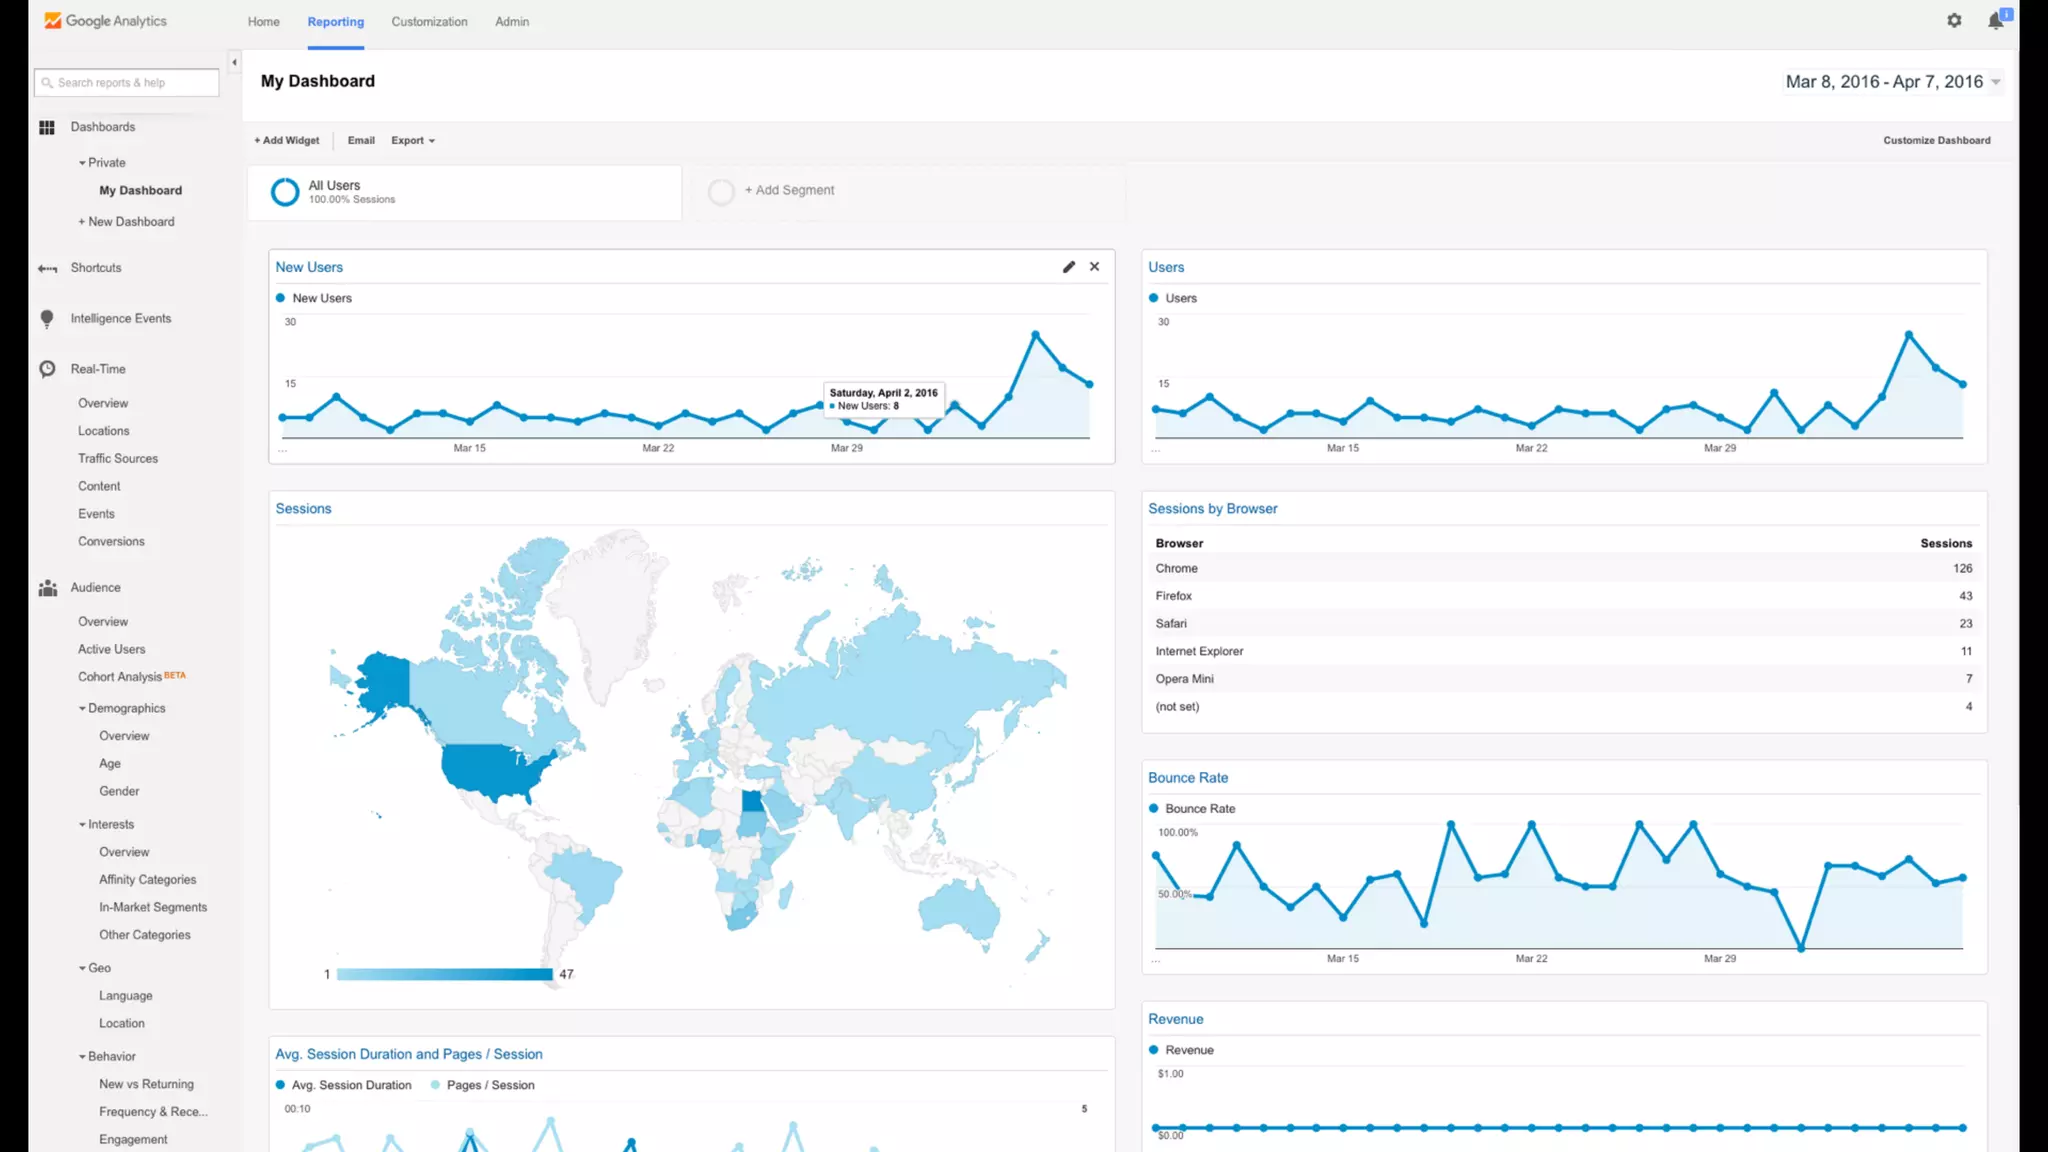Click the settings gear icon

click(1954, 20)
